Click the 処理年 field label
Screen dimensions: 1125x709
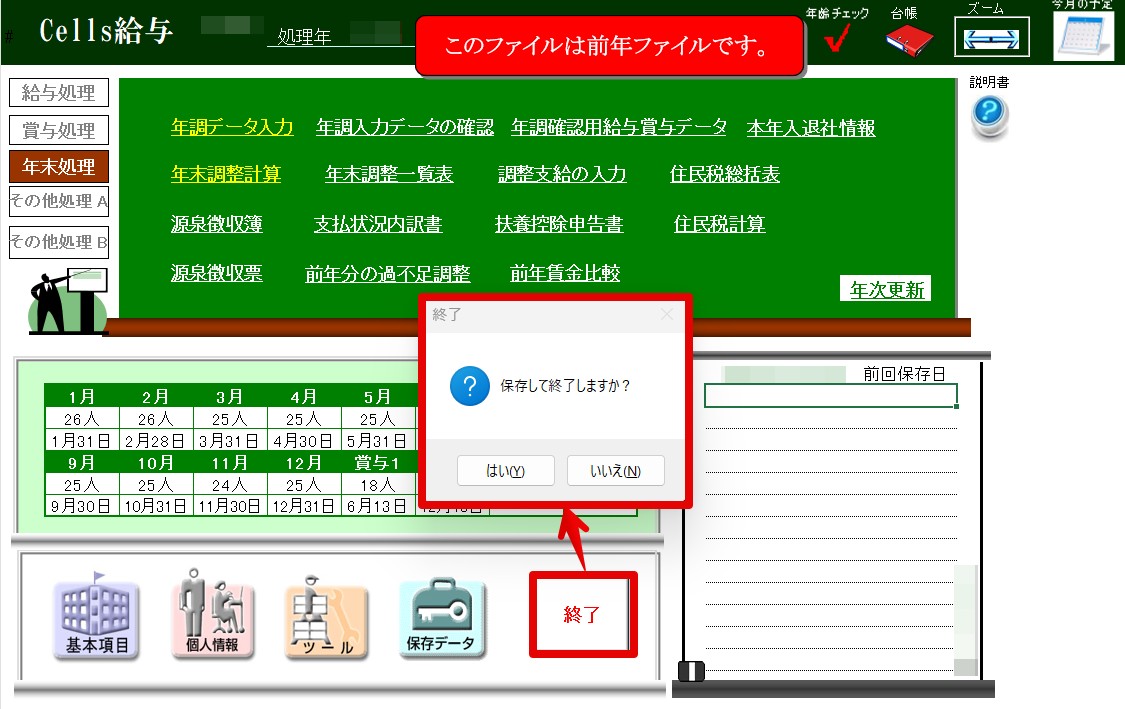click(x=304, y=37)
